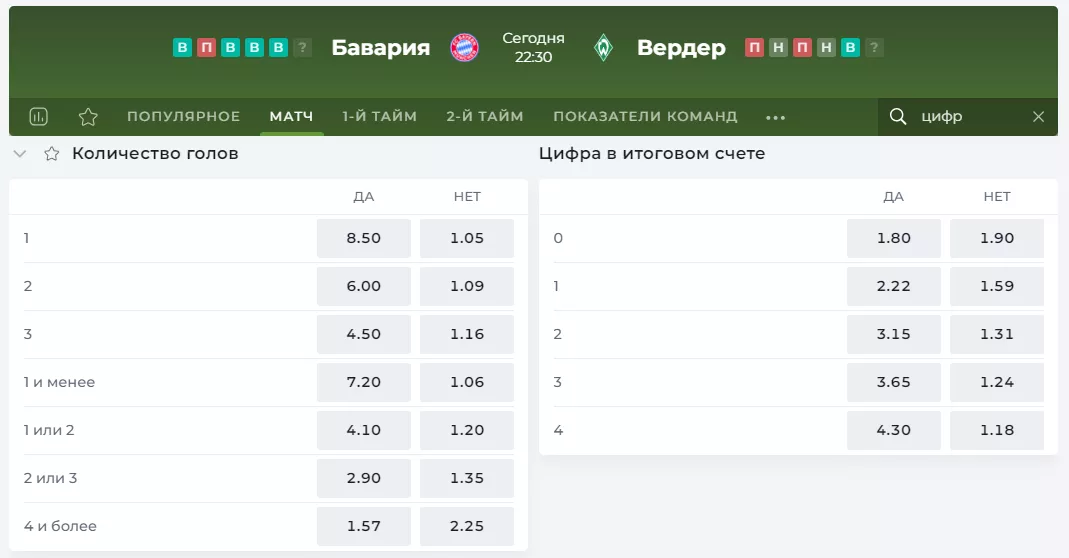
Task: Collapse the 'Количество голов' section
Action: (x=20, y=154)
